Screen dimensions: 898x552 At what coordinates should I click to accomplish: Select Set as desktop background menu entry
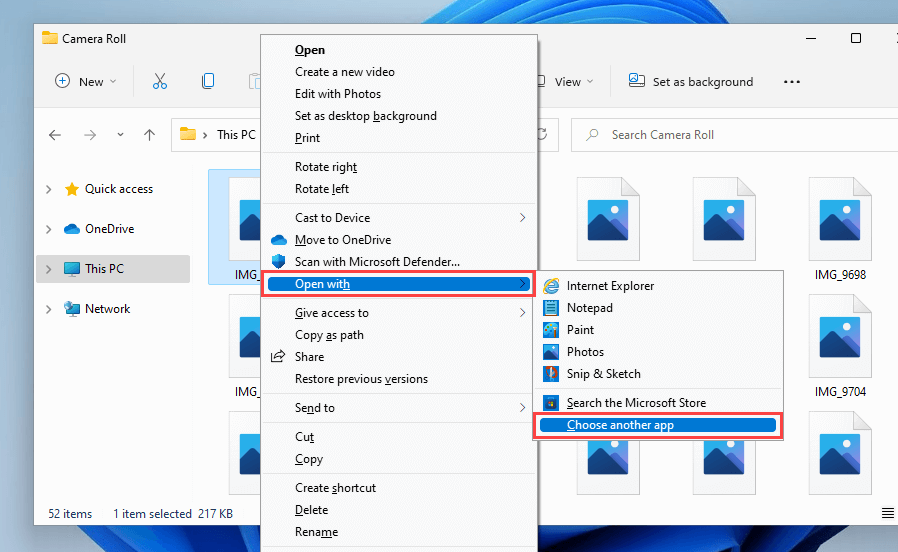pyautogui.click(x=365, y=116)
